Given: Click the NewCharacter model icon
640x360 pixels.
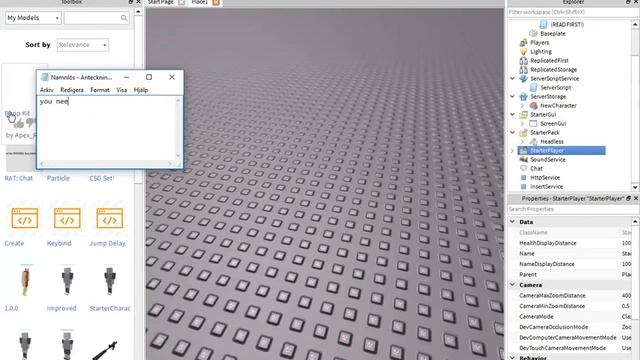Looking at the screenshot, I should coord(533,105).
